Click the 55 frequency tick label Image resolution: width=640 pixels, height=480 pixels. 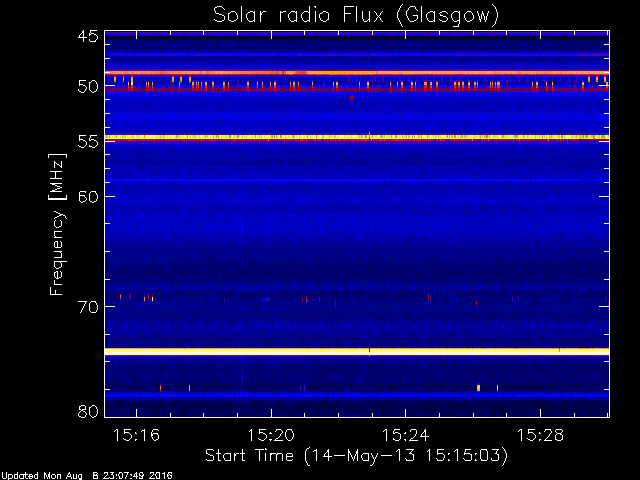point(88,142)
